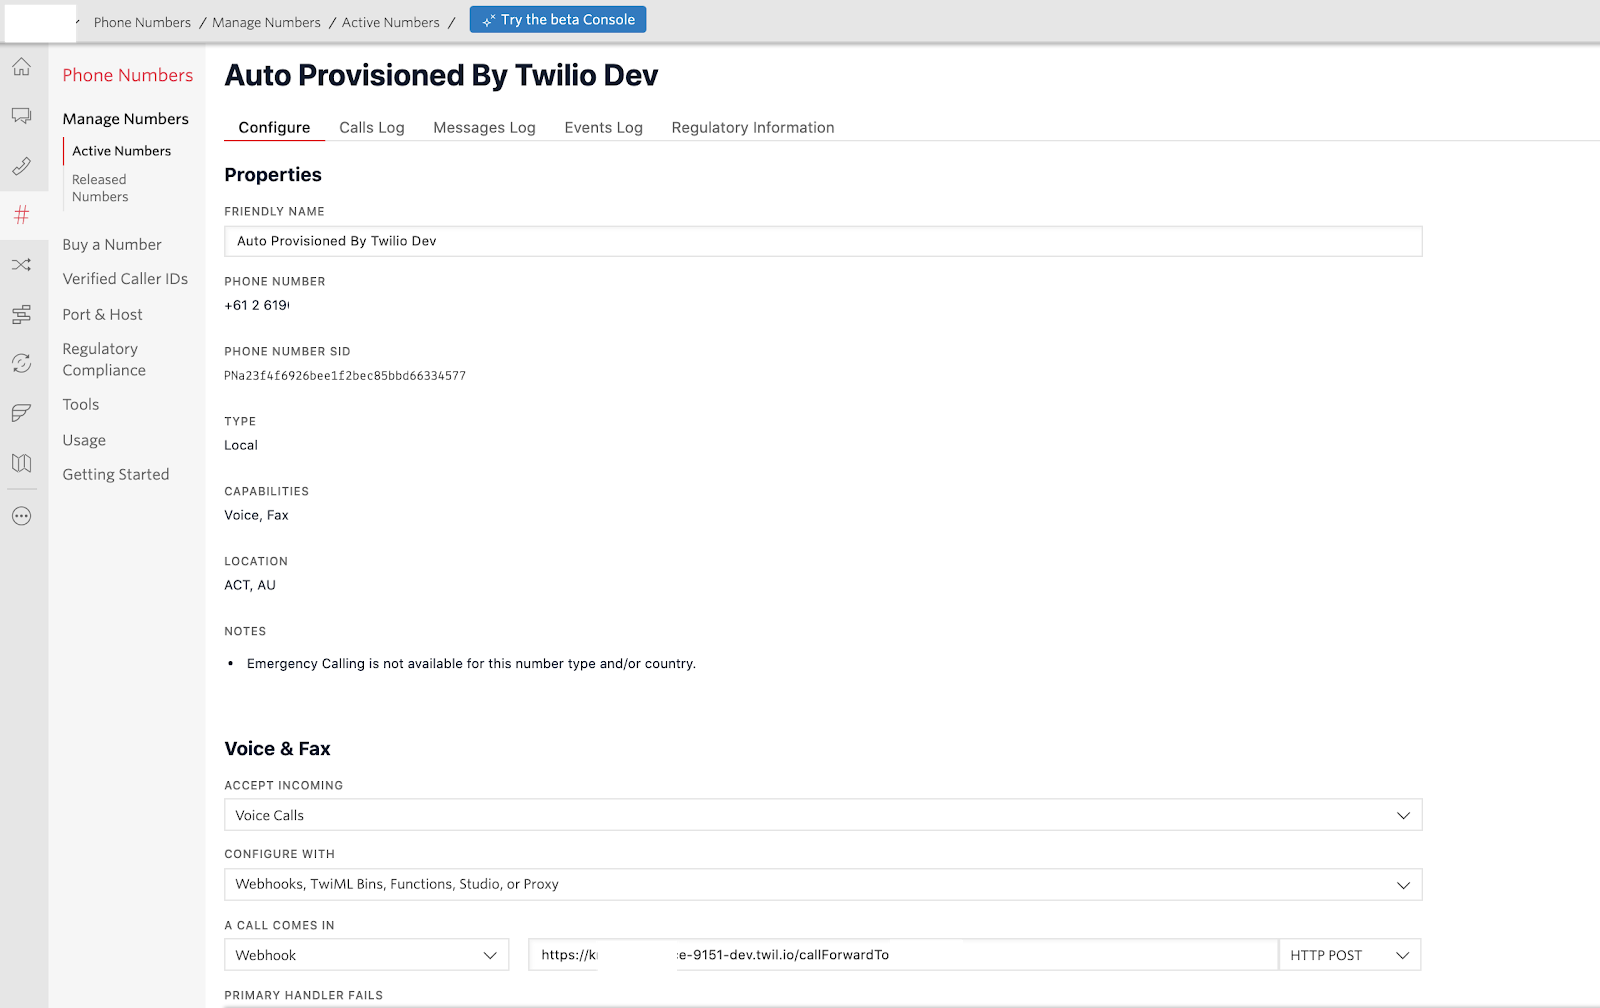
Task: Click the 'Voice, Fax' capabilities value
Action: coord(256,515)
